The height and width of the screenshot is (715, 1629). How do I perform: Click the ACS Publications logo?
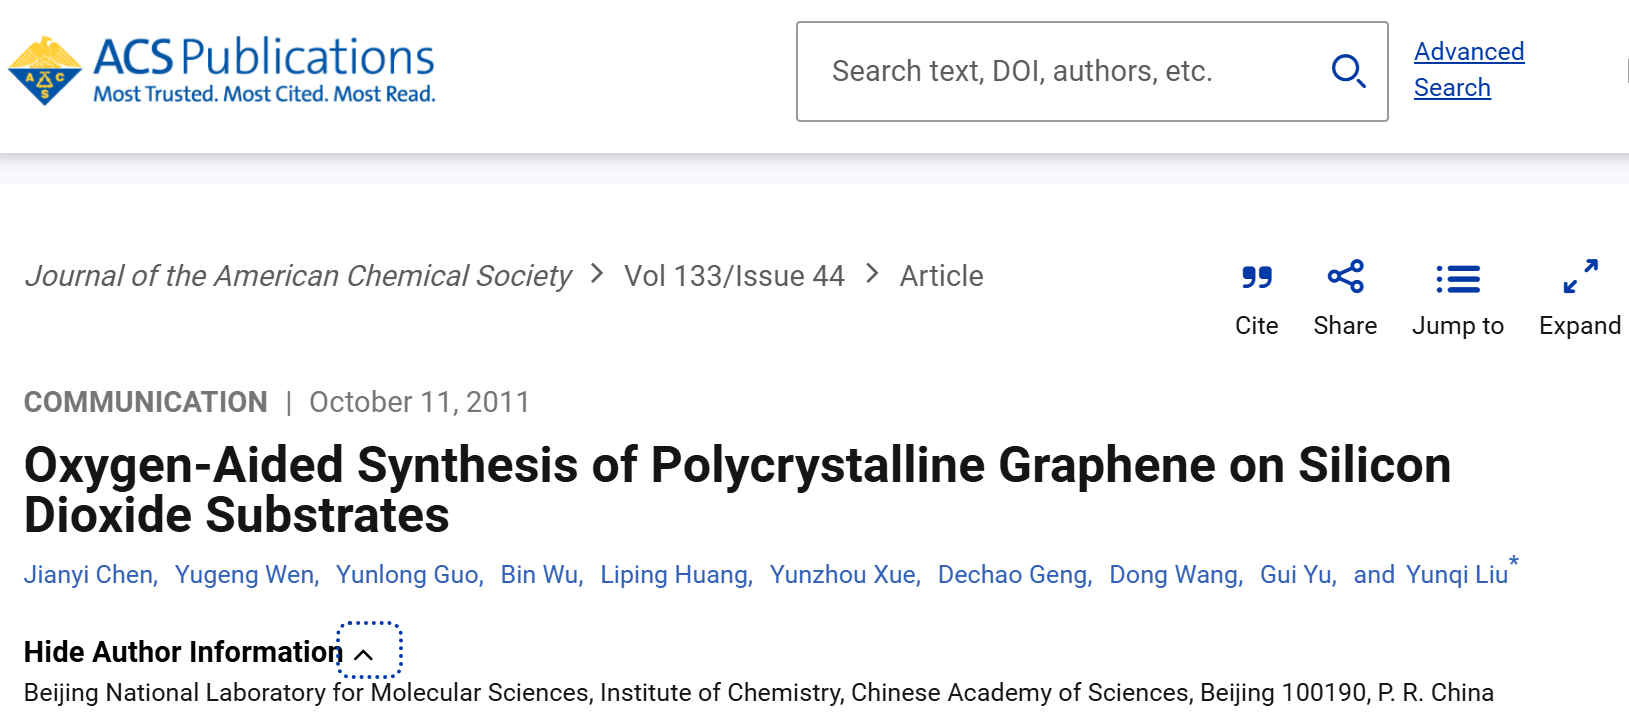pos(222,70)
